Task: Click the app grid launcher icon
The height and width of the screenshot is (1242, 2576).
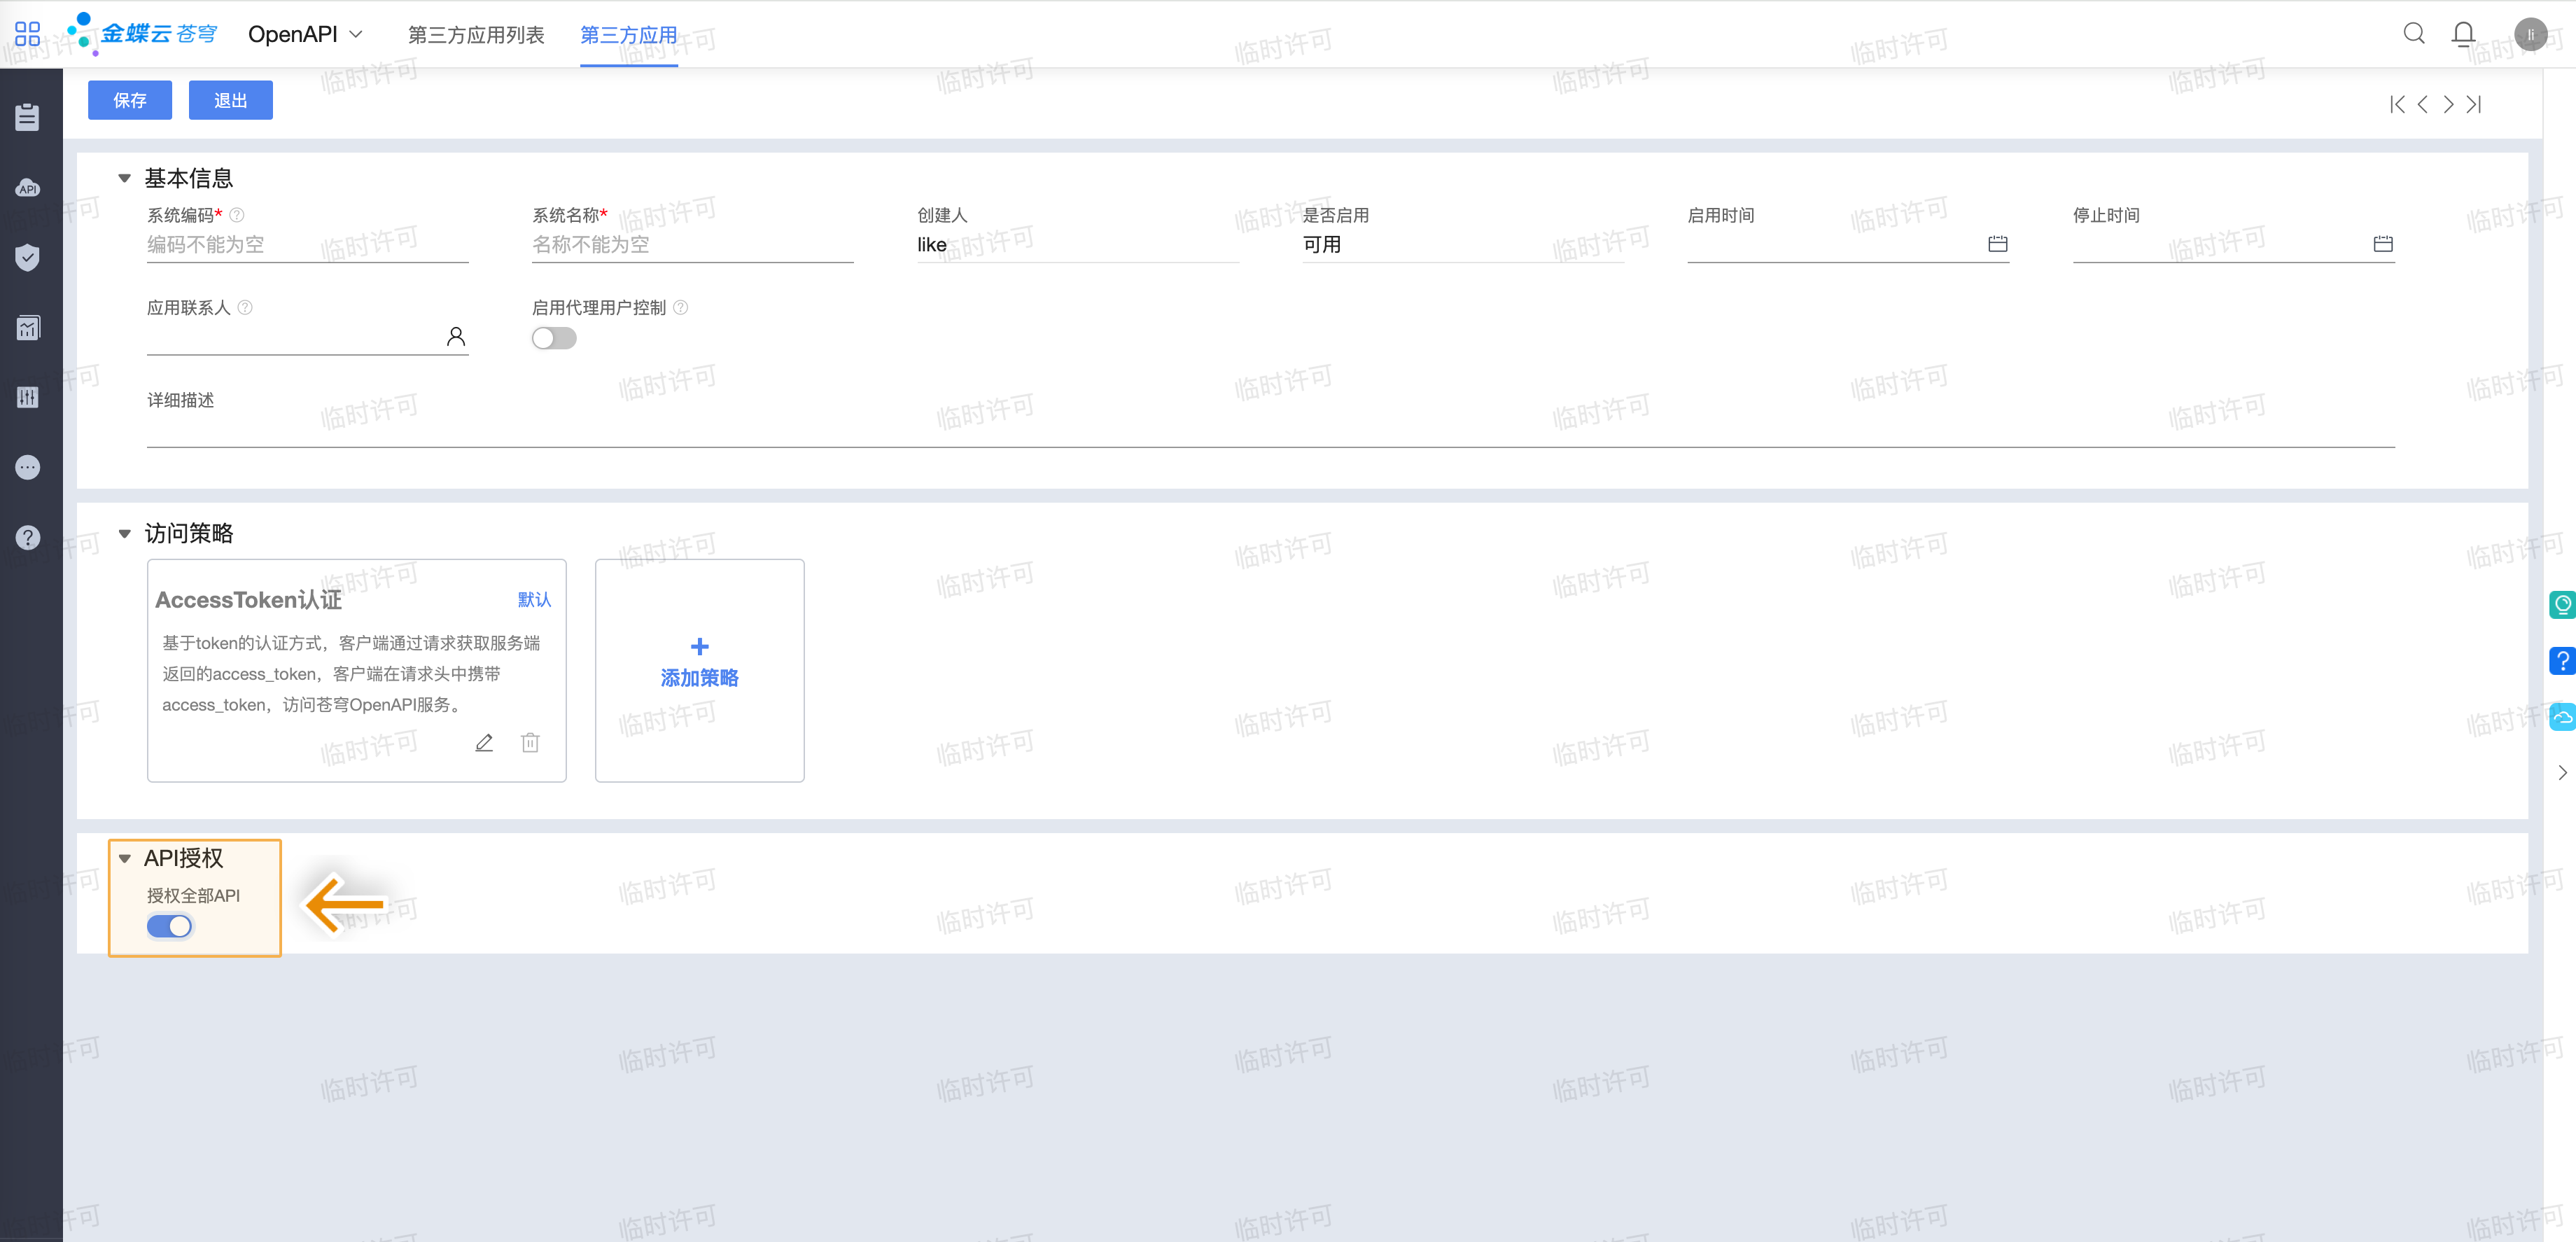Action: tap(28, 34)
